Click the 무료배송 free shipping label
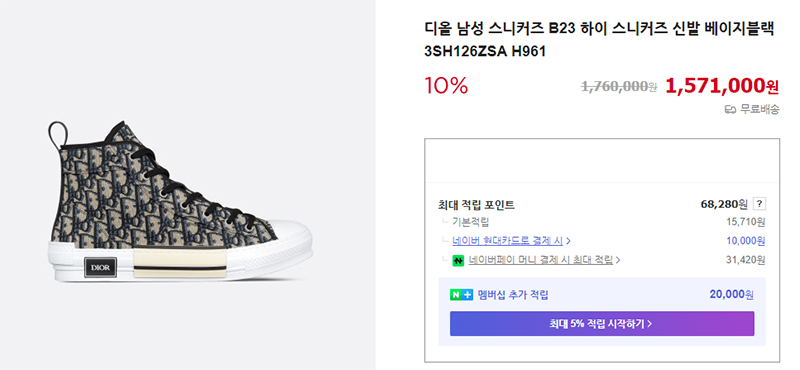Image resolution: width=800 pixels, height=370 pixels. point(760,109)
